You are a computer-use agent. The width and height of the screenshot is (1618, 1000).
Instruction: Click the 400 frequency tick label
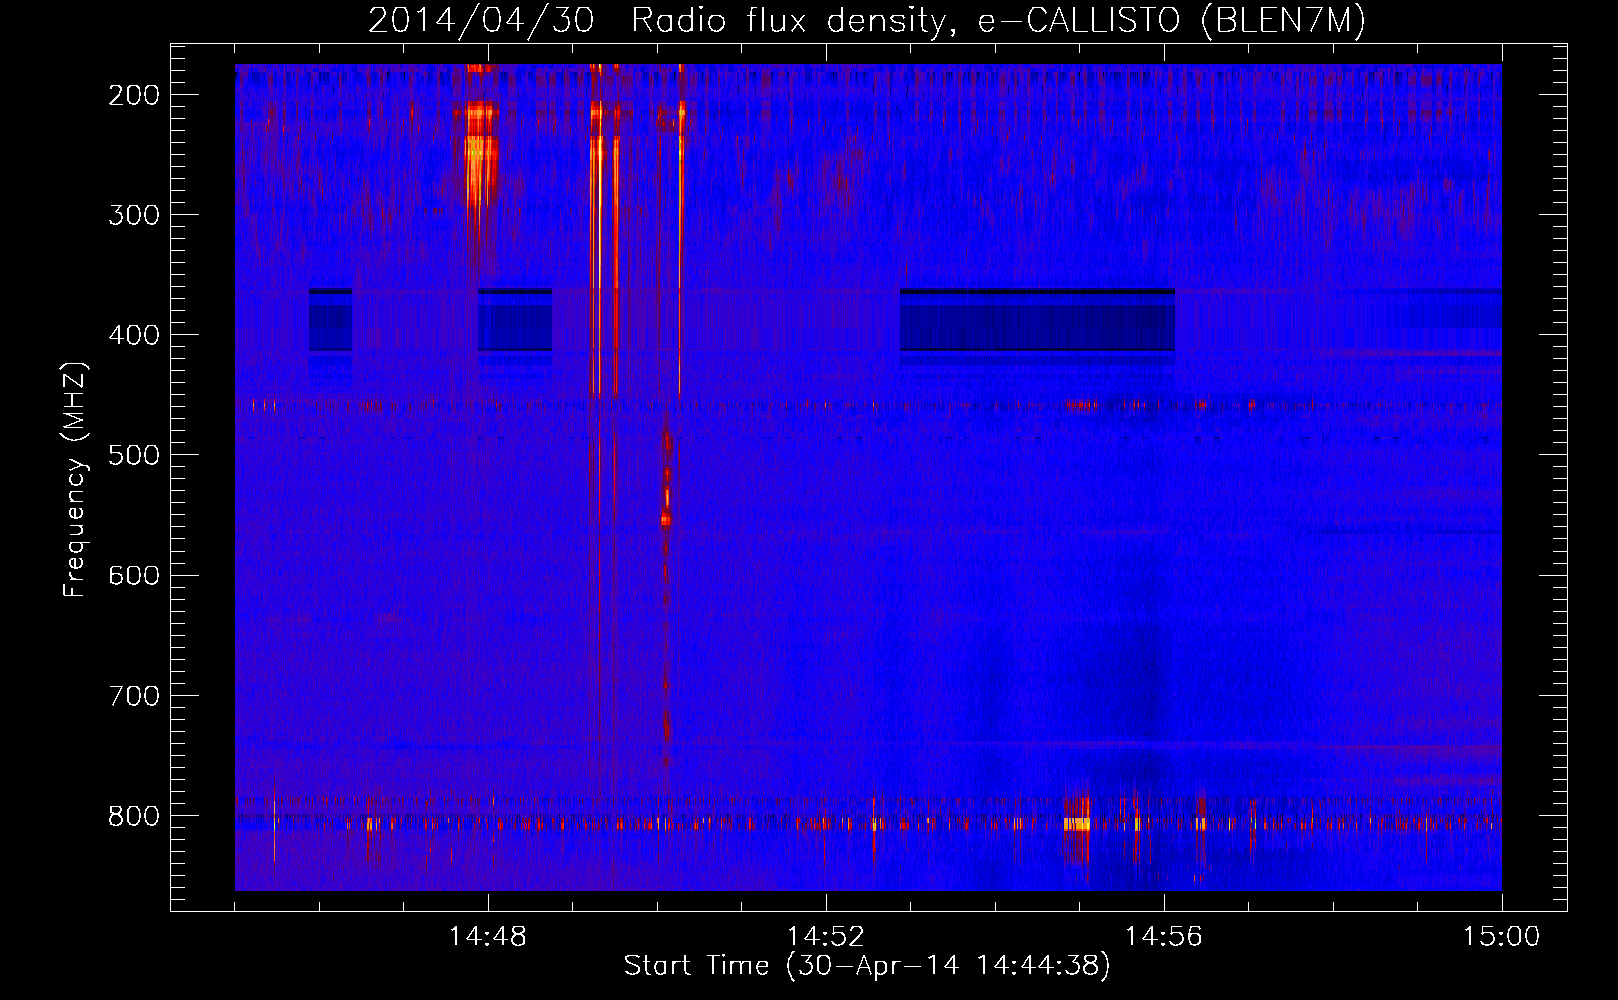click(x=134, y=335)
